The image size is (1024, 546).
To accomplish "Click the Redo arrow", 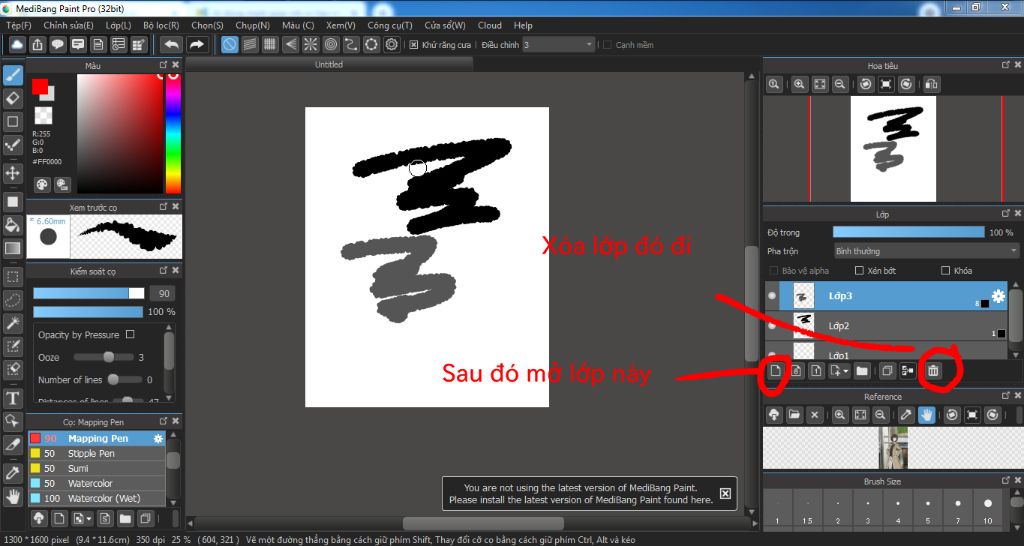I will [x=197, y=44].
